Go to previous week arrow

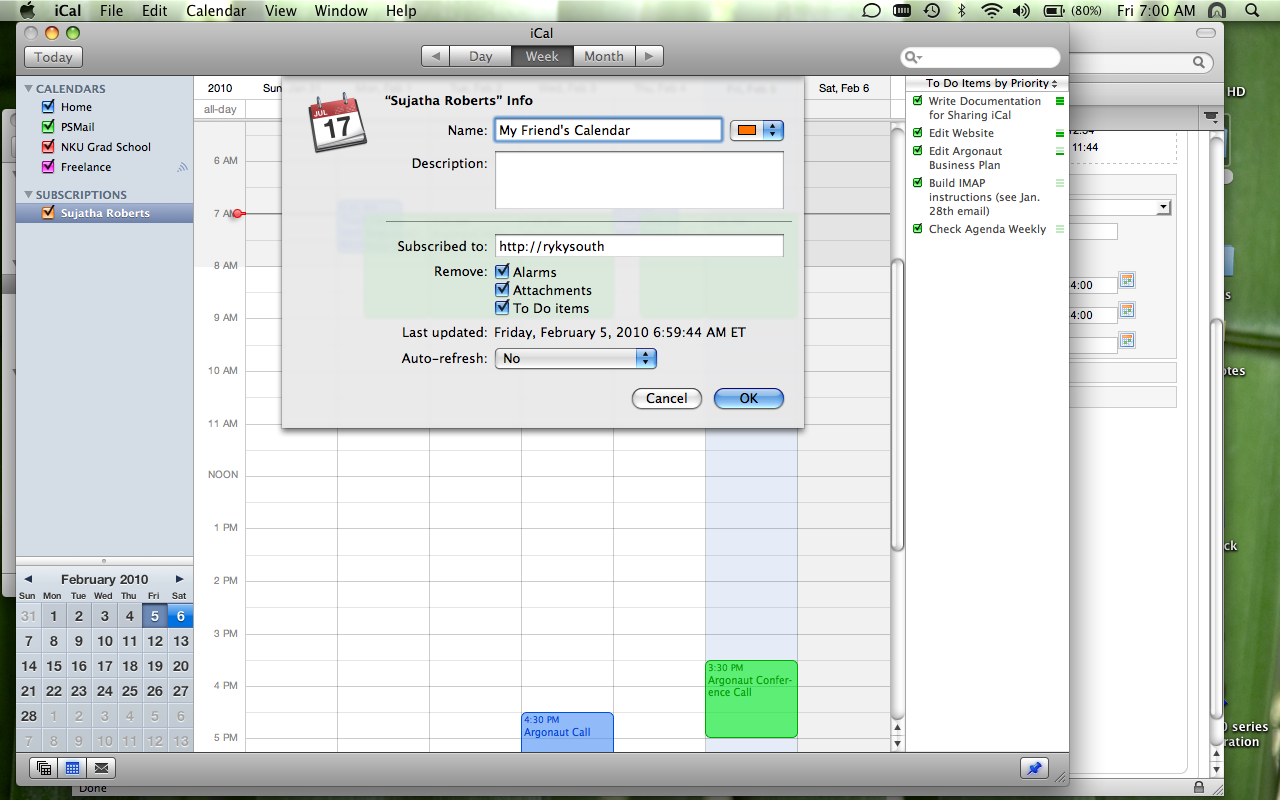pos(435,57)
